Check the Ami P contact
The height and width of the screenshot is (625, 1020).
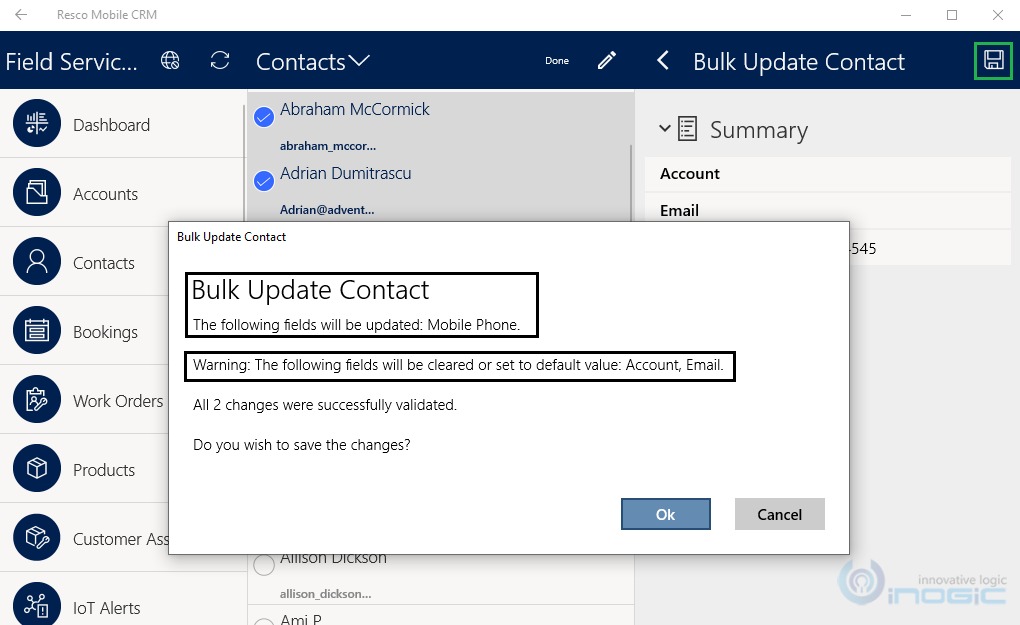[x=263, y=621]
